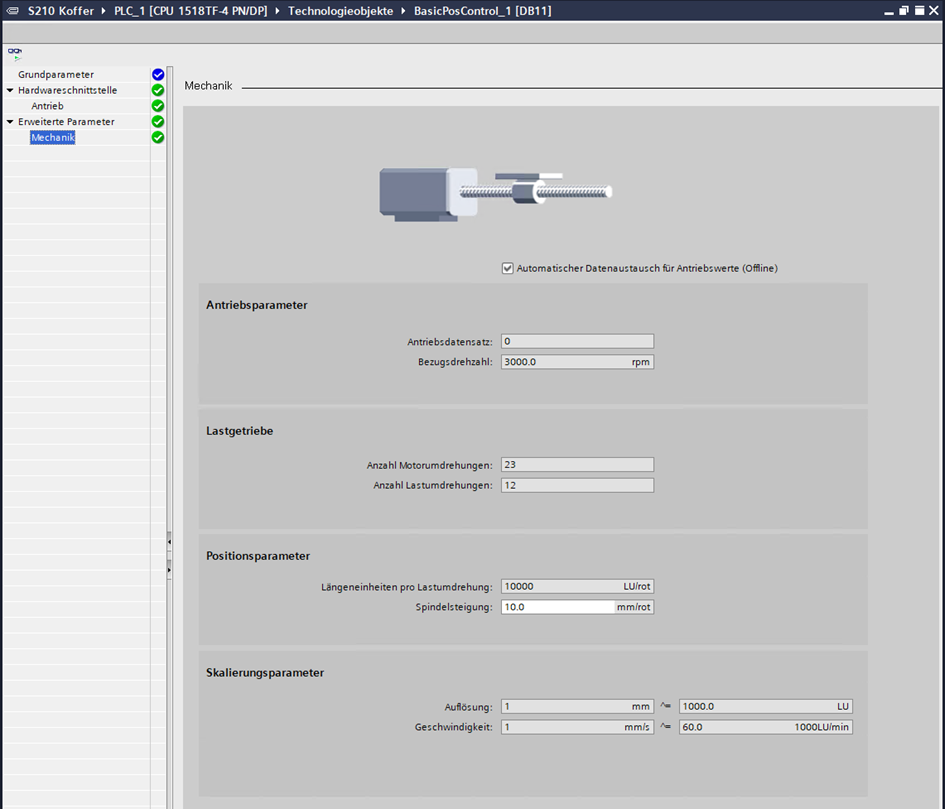Click green status icon next to Mechanik
Screen dimensions: 945x809
coord(158,138)
